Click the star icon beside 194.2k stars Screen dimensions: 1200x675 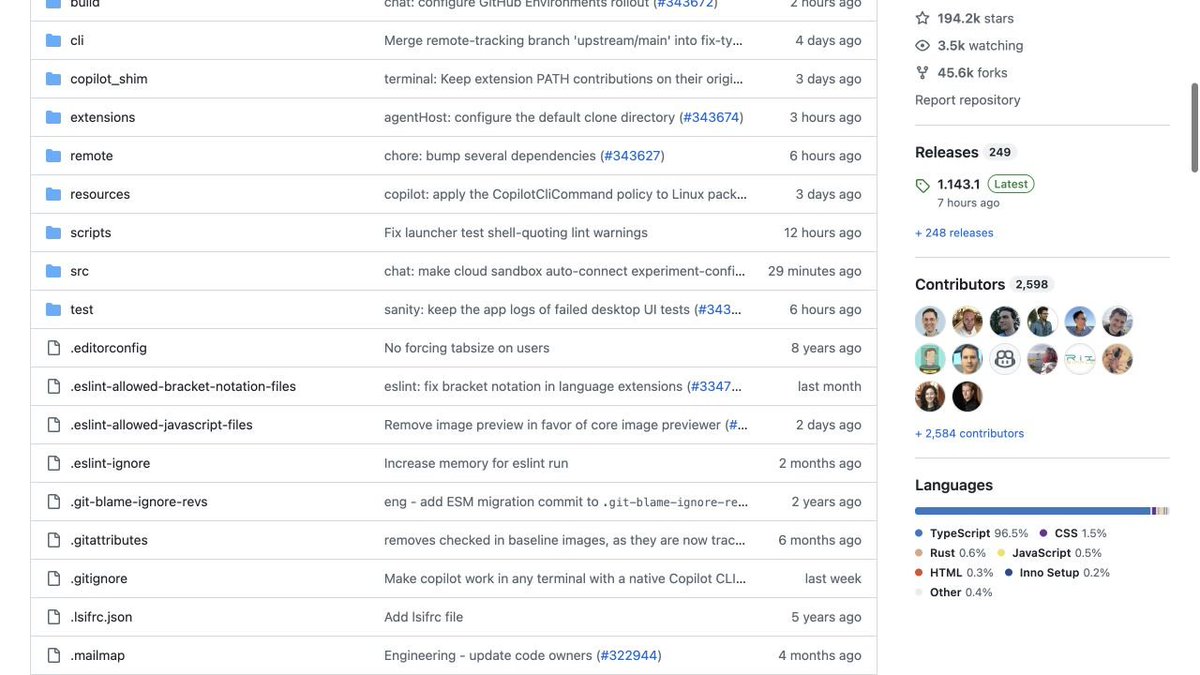point(922,18)
